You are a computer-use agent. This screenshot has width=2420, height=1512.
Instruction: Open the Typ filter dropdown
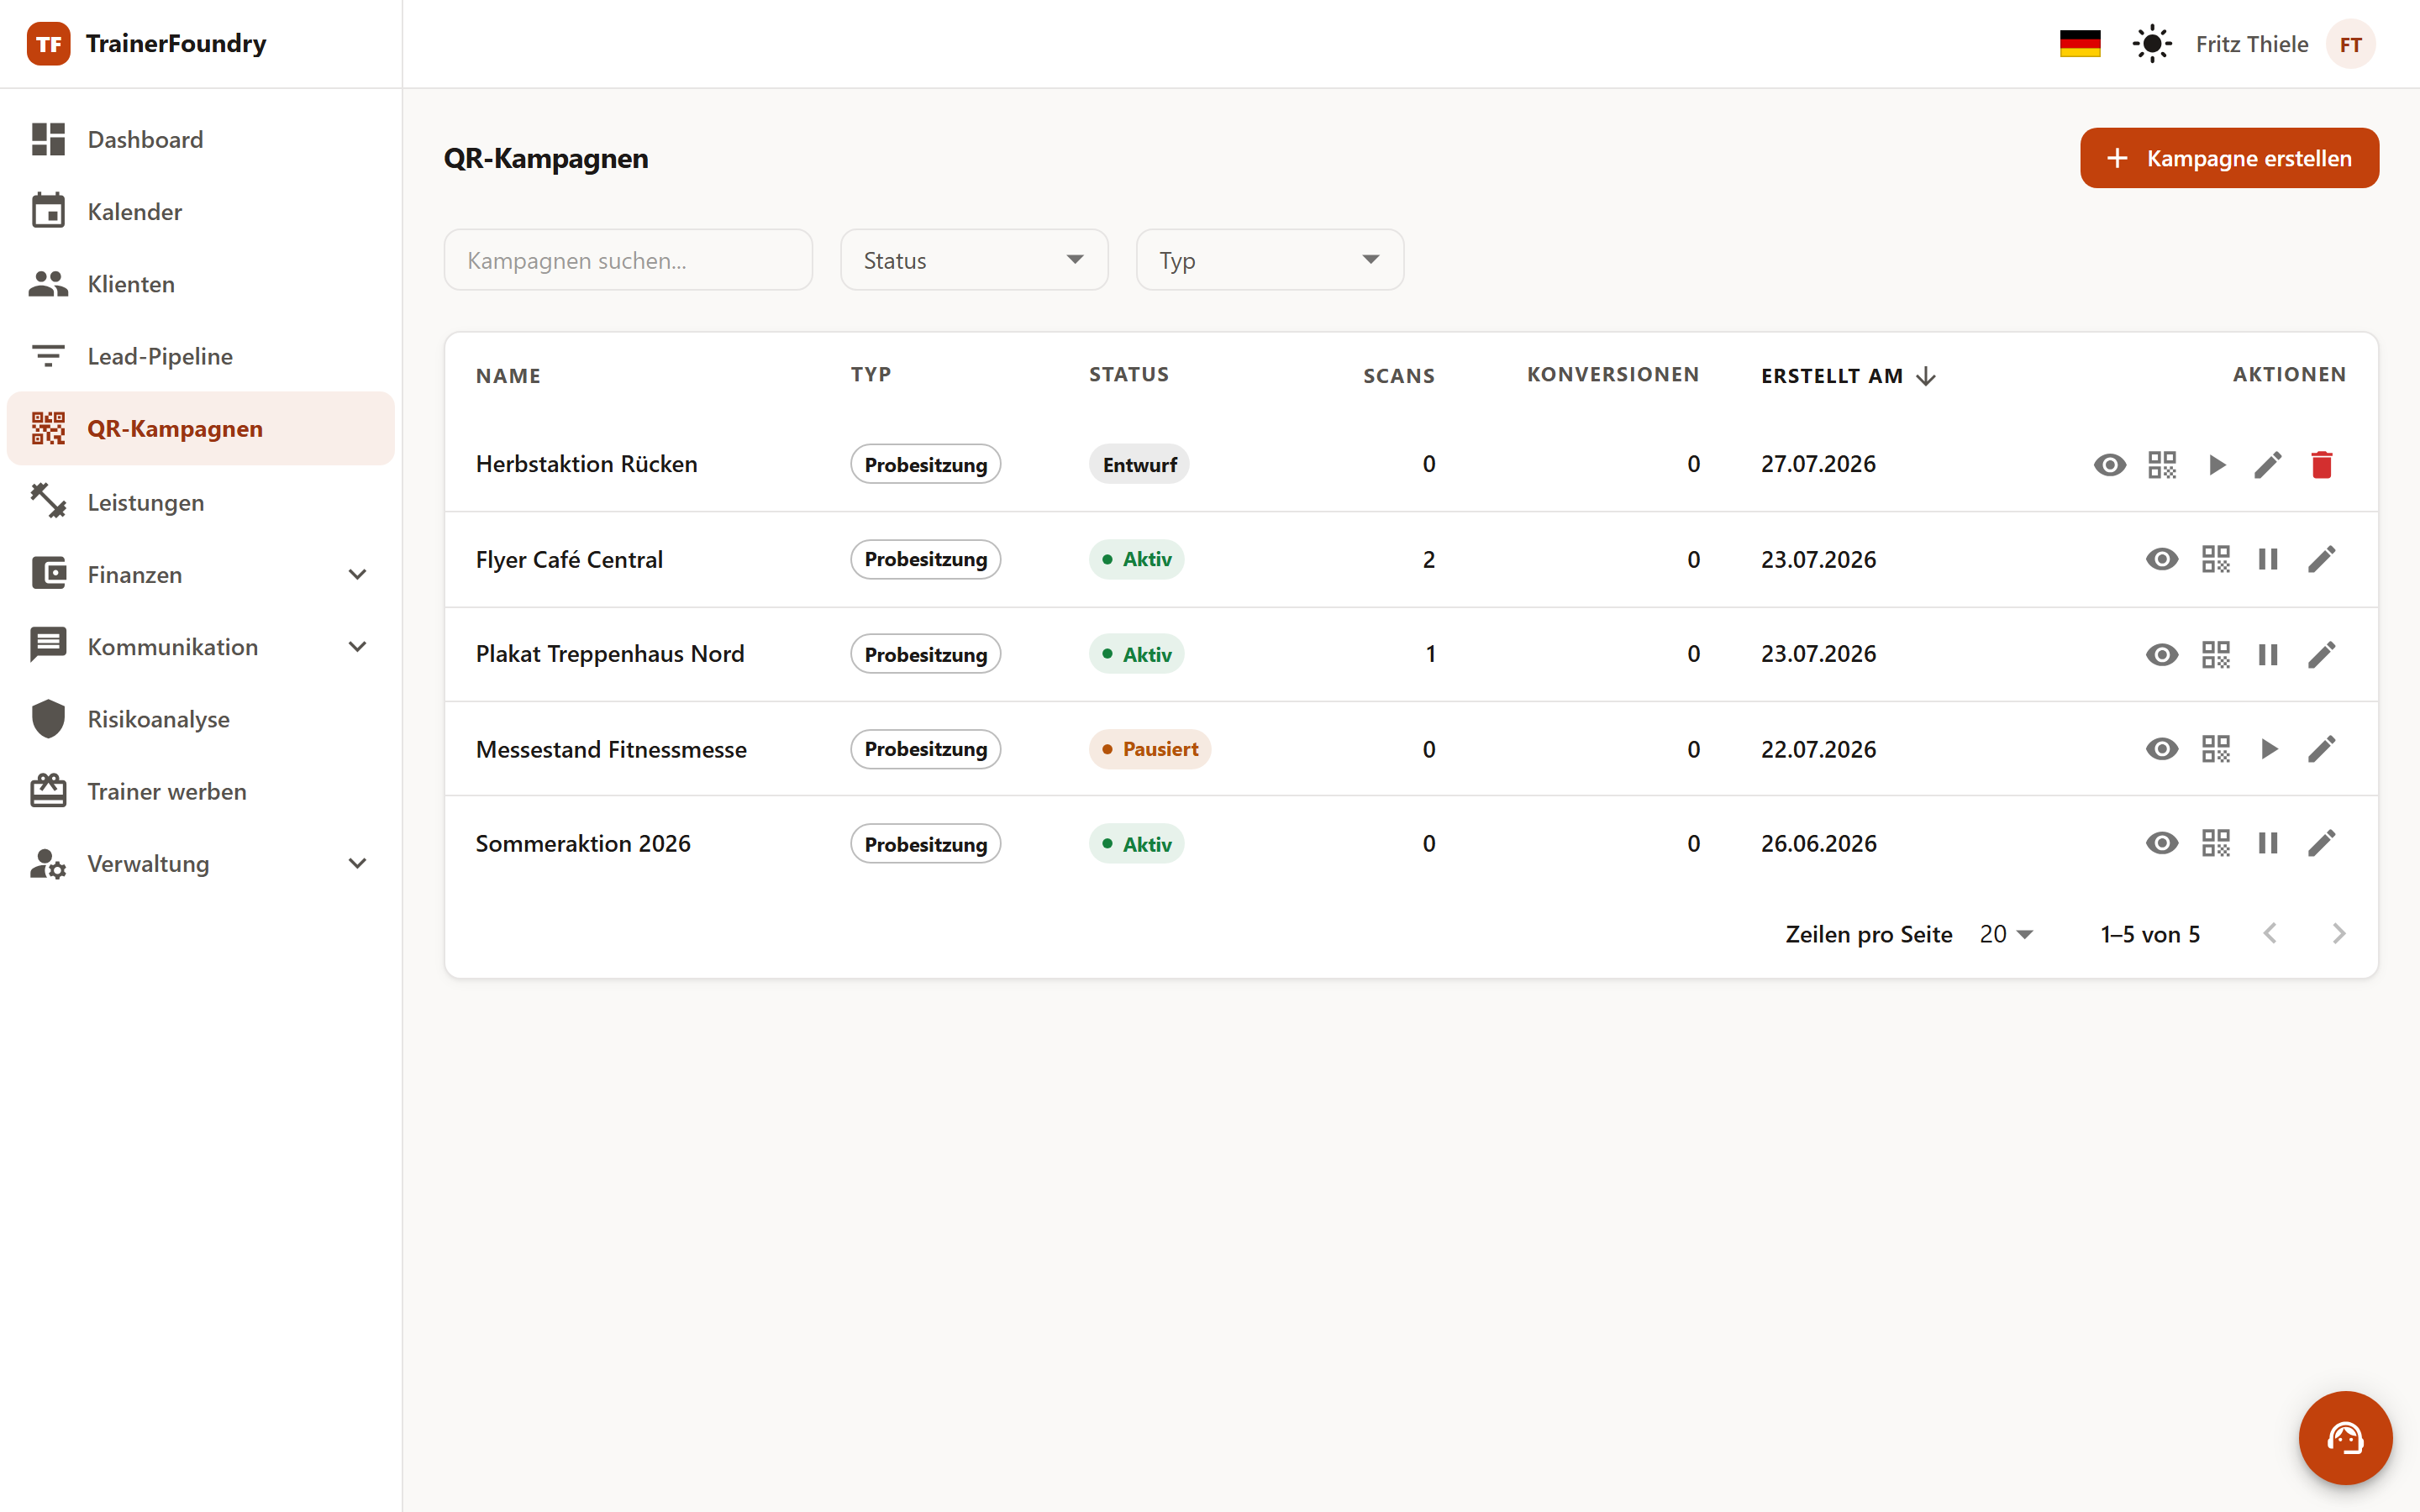click(1270, 260)
